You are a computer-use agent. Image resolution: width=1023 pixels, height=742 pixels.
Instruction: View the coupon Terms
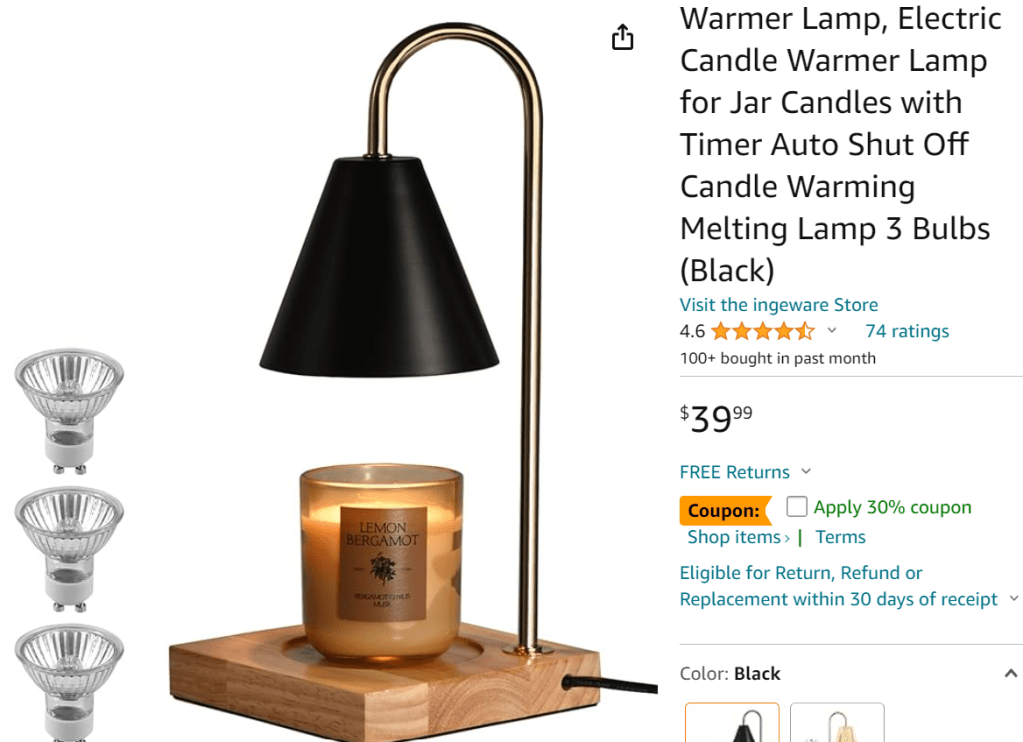click(840, 537)
